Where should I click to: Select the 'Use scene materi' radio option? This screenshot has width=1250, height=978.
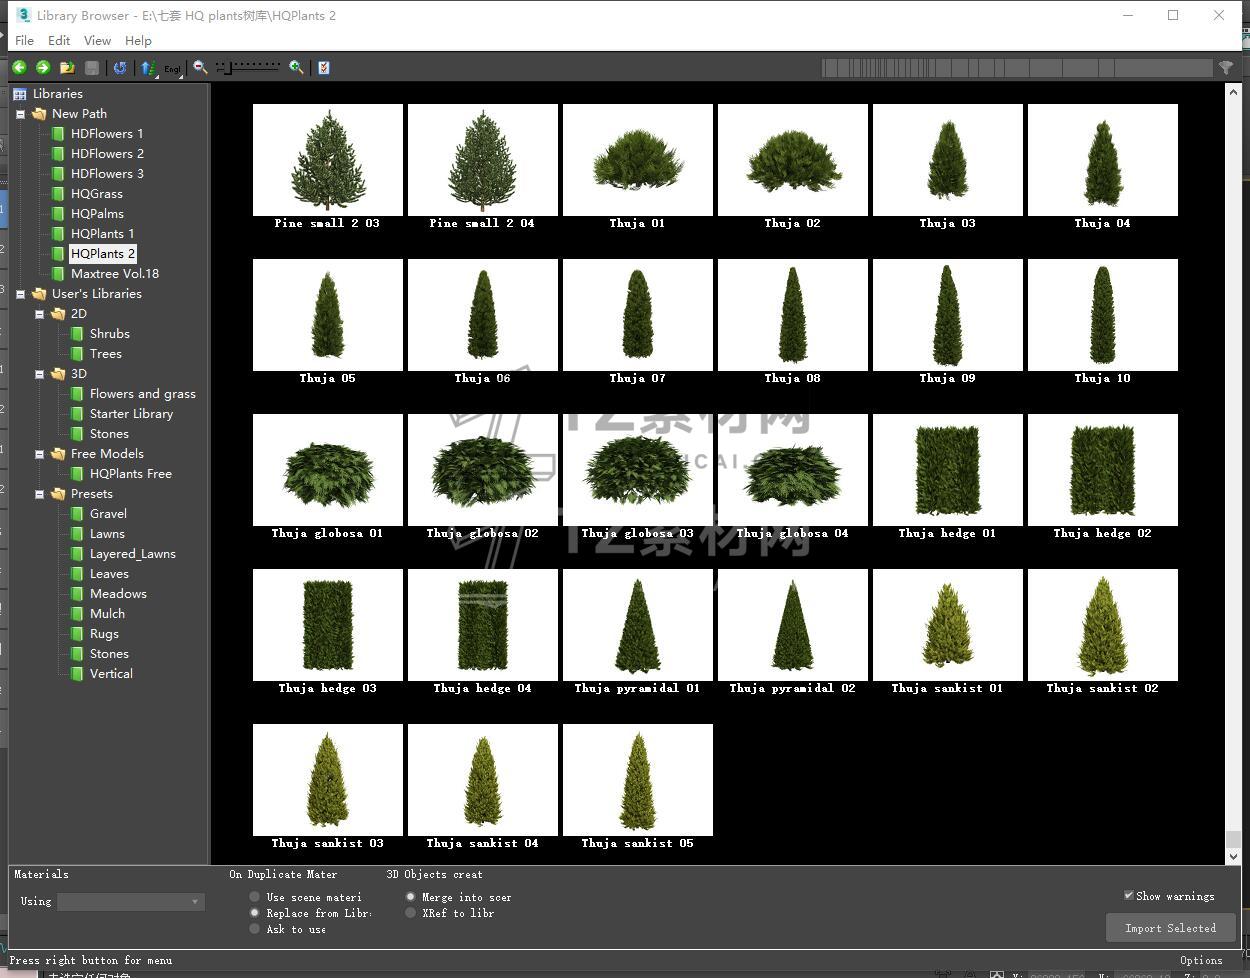(x=255, y=897)
